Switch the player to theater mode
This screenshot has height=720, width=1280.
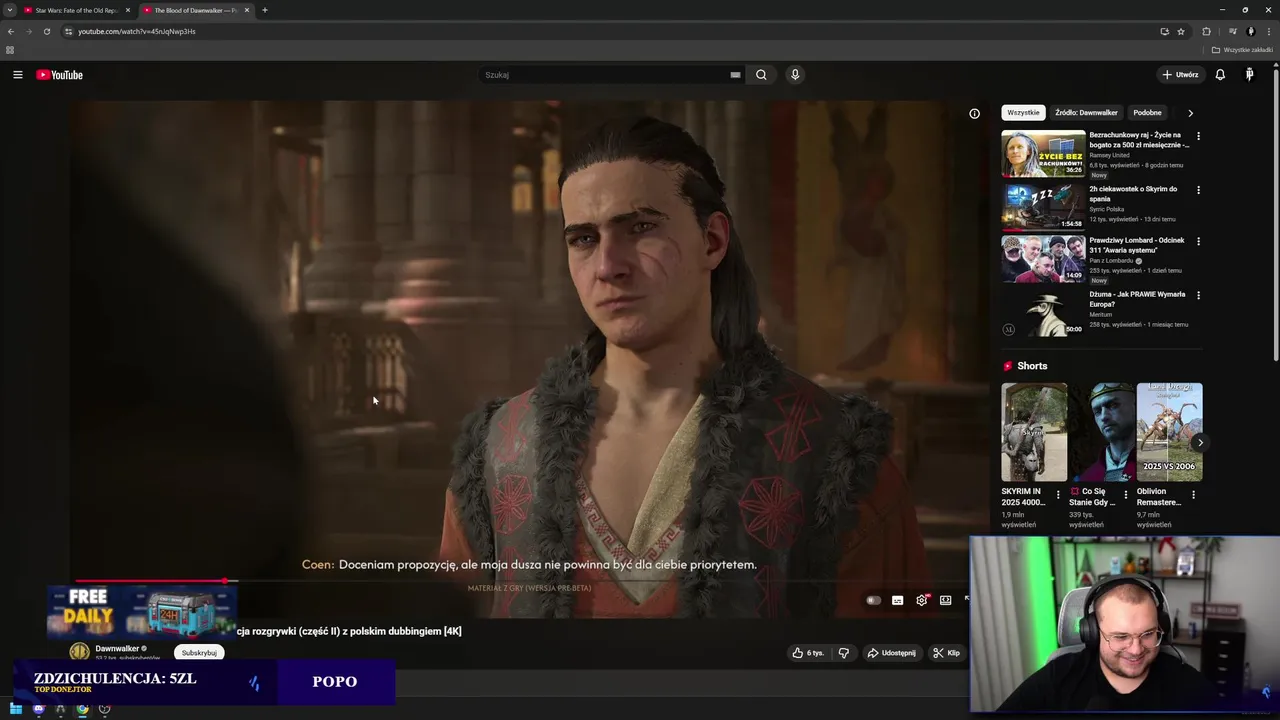point(945,600)
